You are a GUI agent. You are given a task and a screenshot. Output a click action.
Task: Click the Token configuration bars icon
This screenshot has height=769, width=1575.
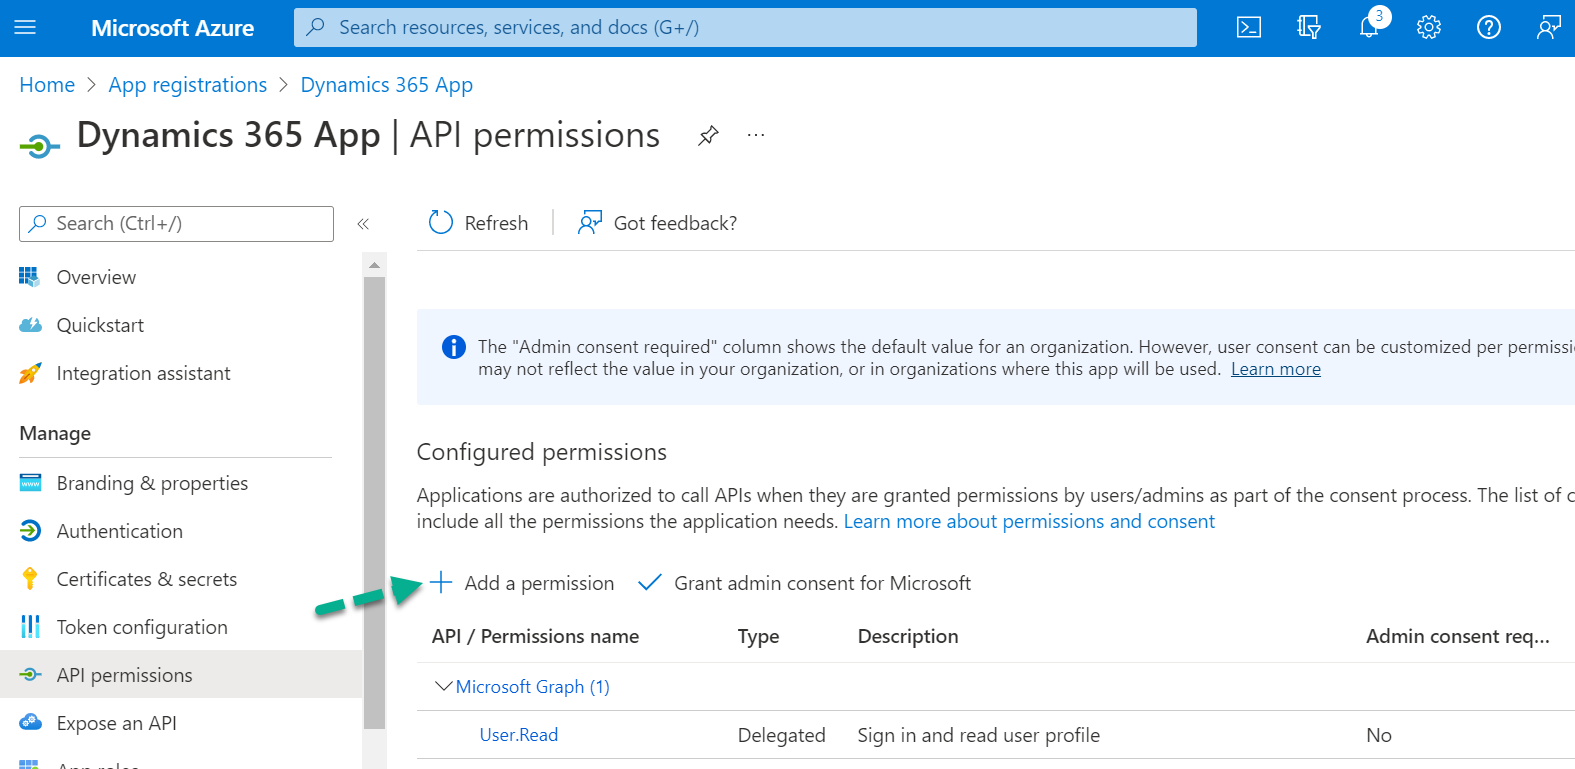tap(30, 627)
